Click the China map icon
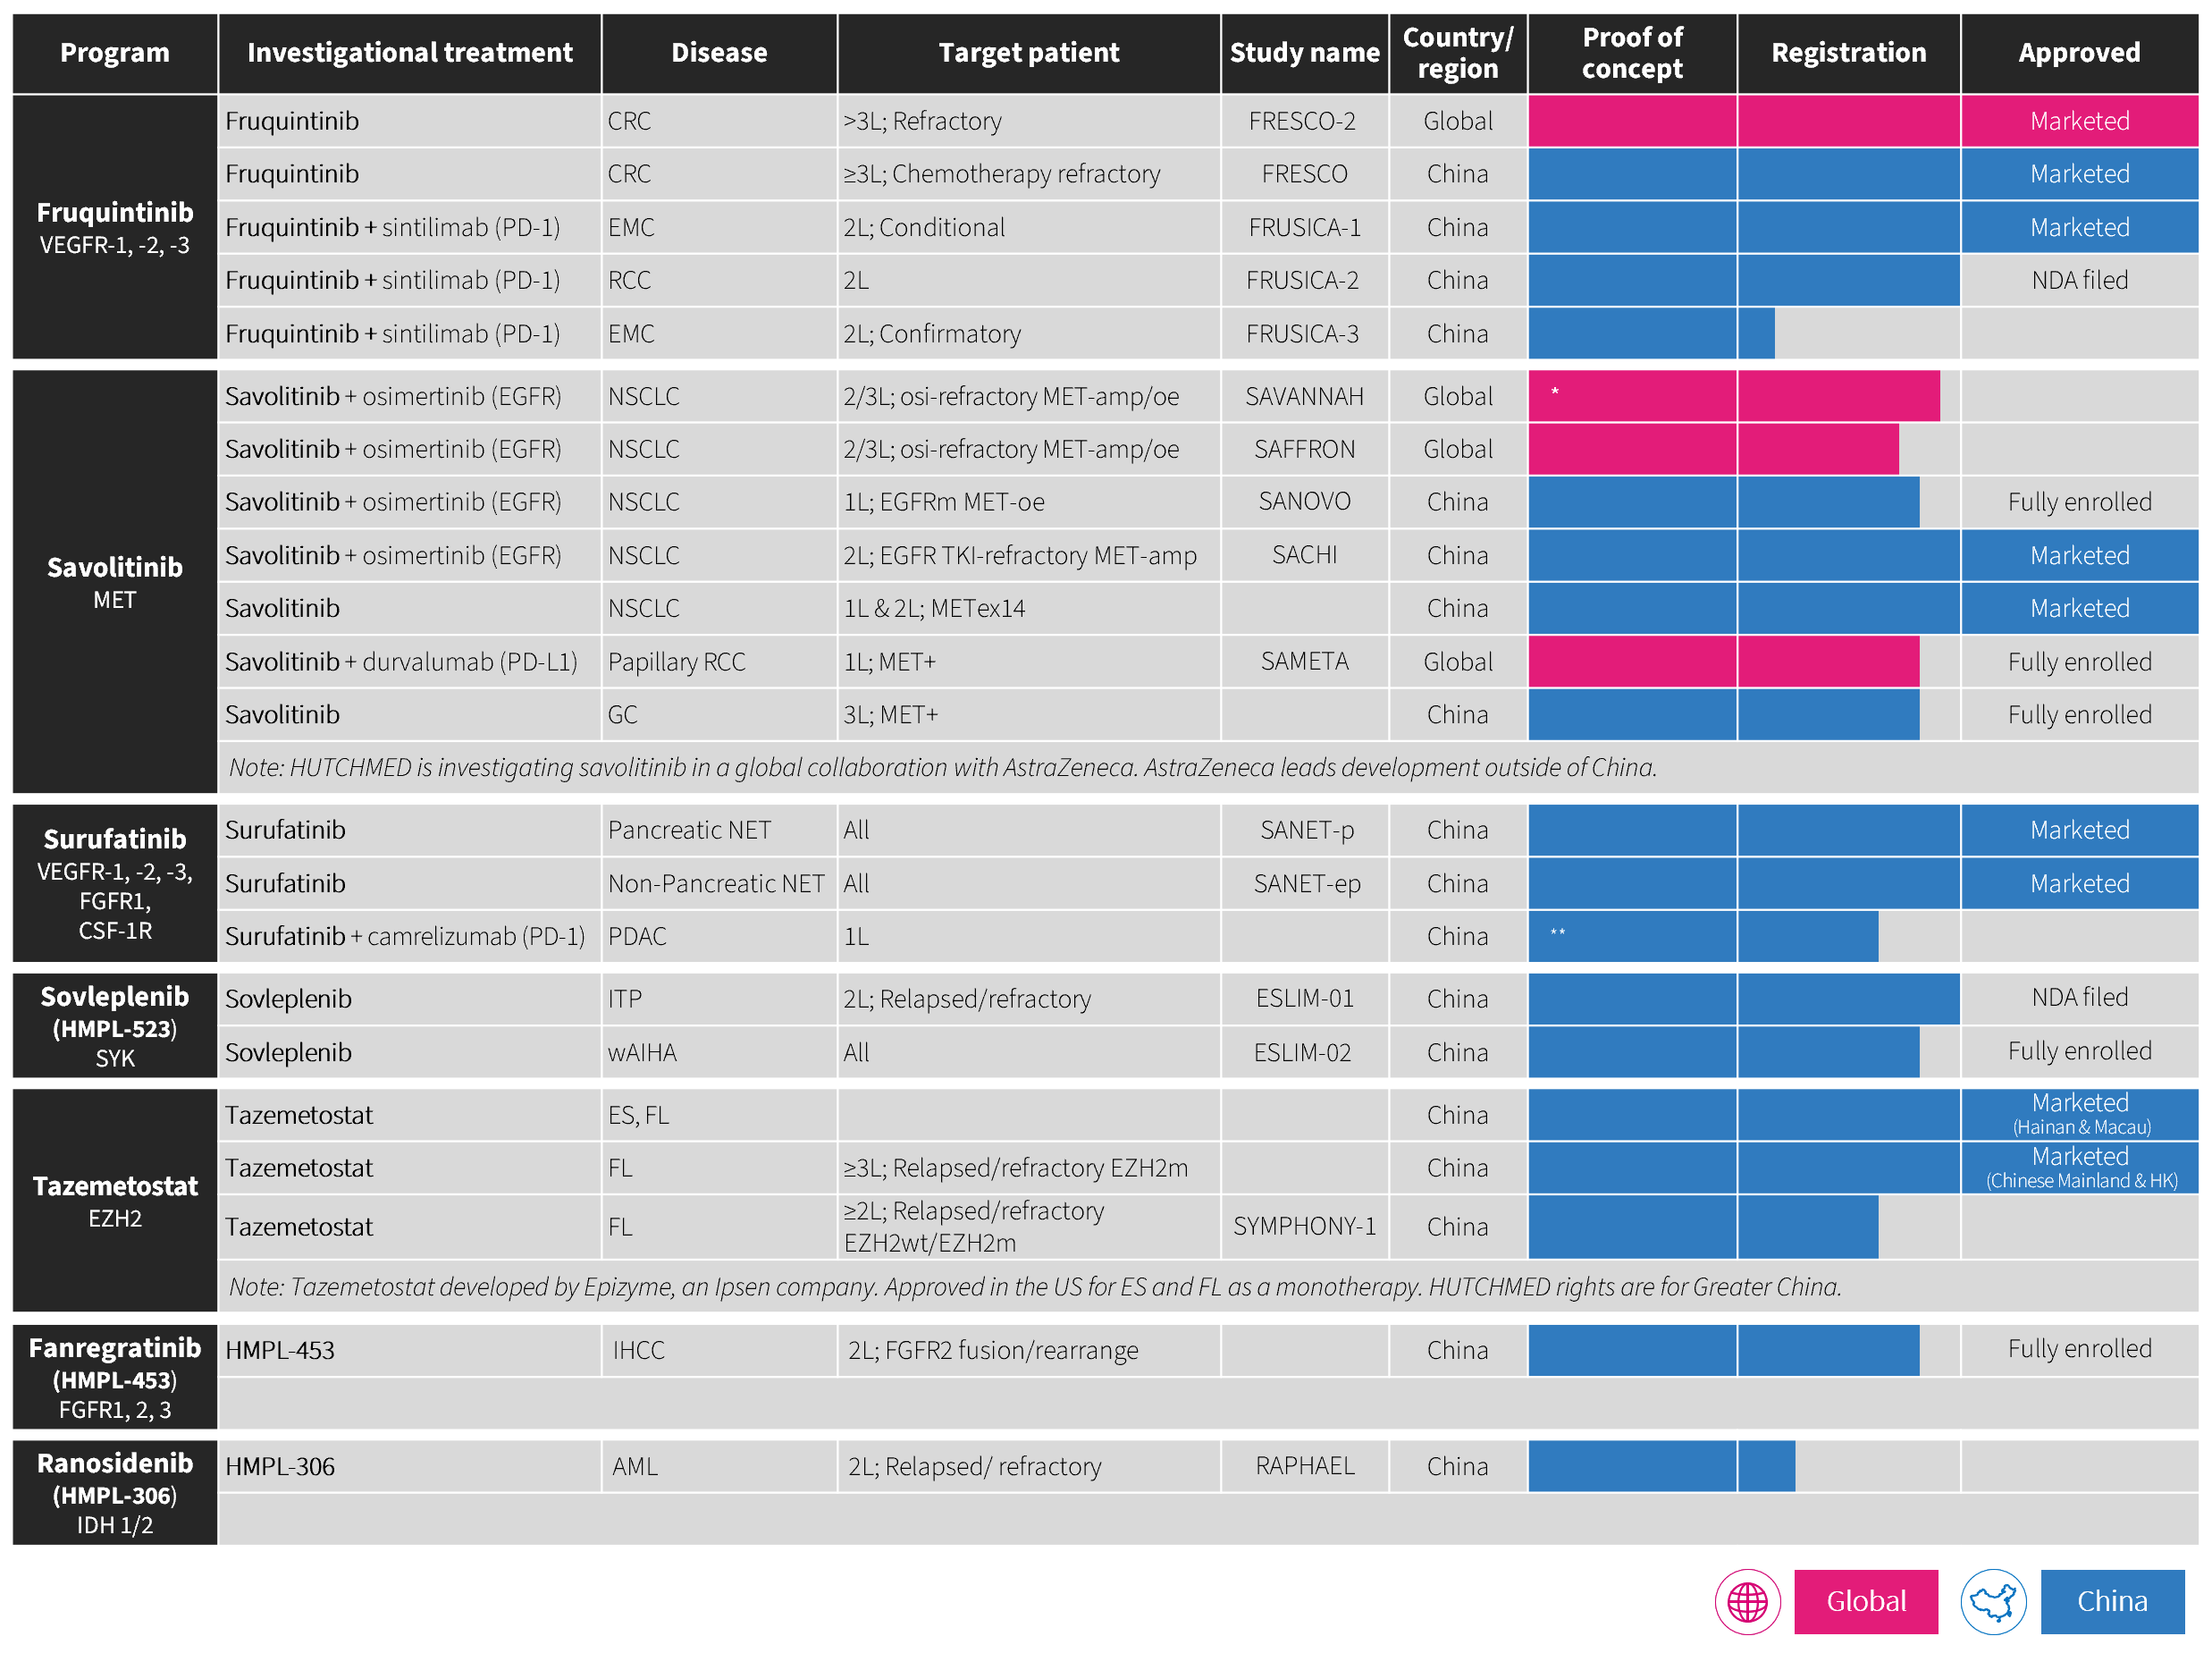Viewport: 2212px width, 1670px height. tap(1992, 1602)
